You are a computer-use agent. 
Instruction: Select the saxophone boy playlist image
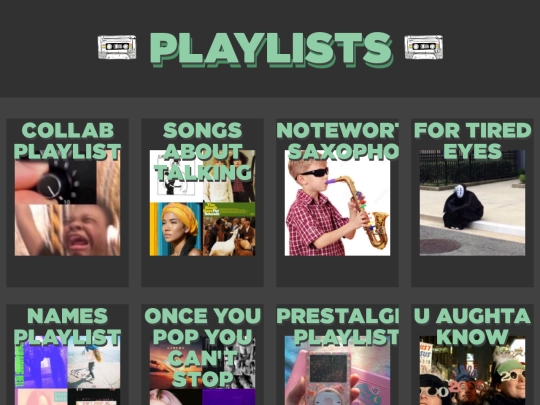[x=338, y=203]
